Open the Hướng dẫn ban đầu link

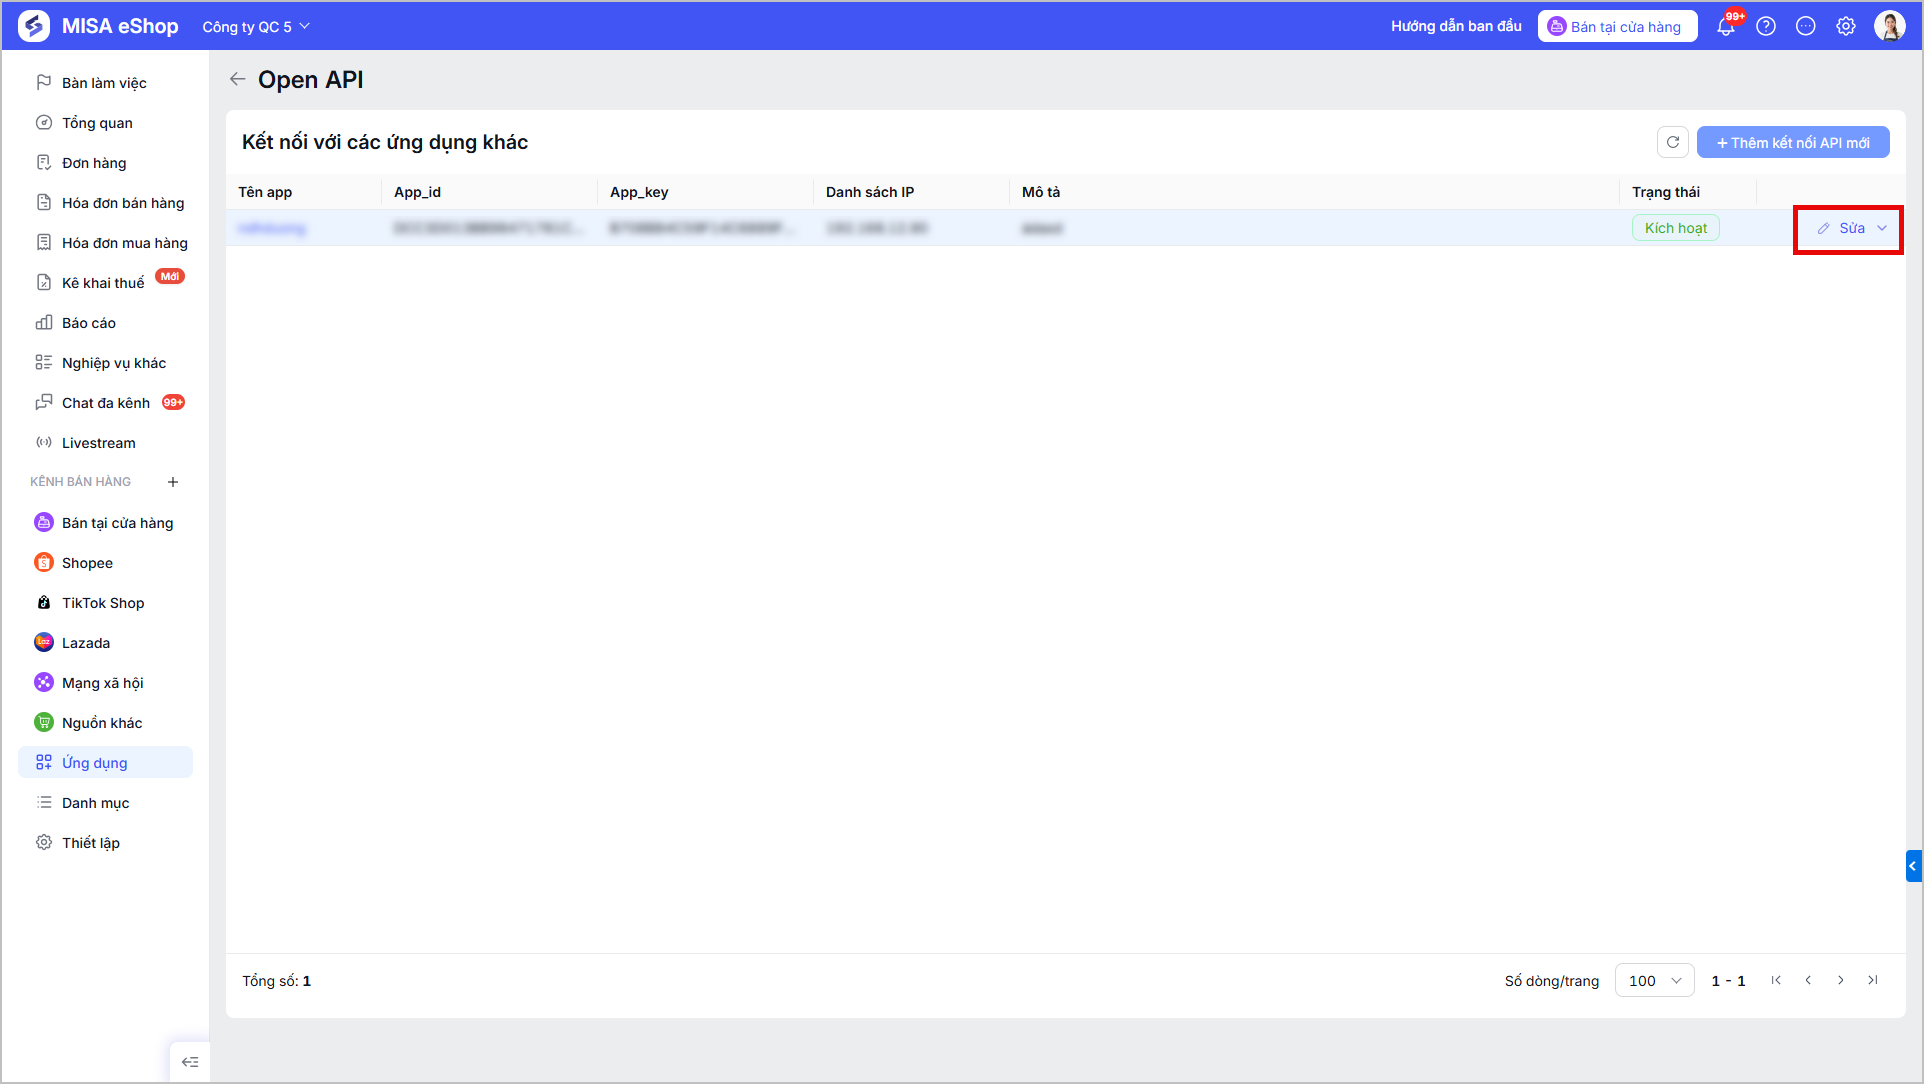[x=1456, y=26]
